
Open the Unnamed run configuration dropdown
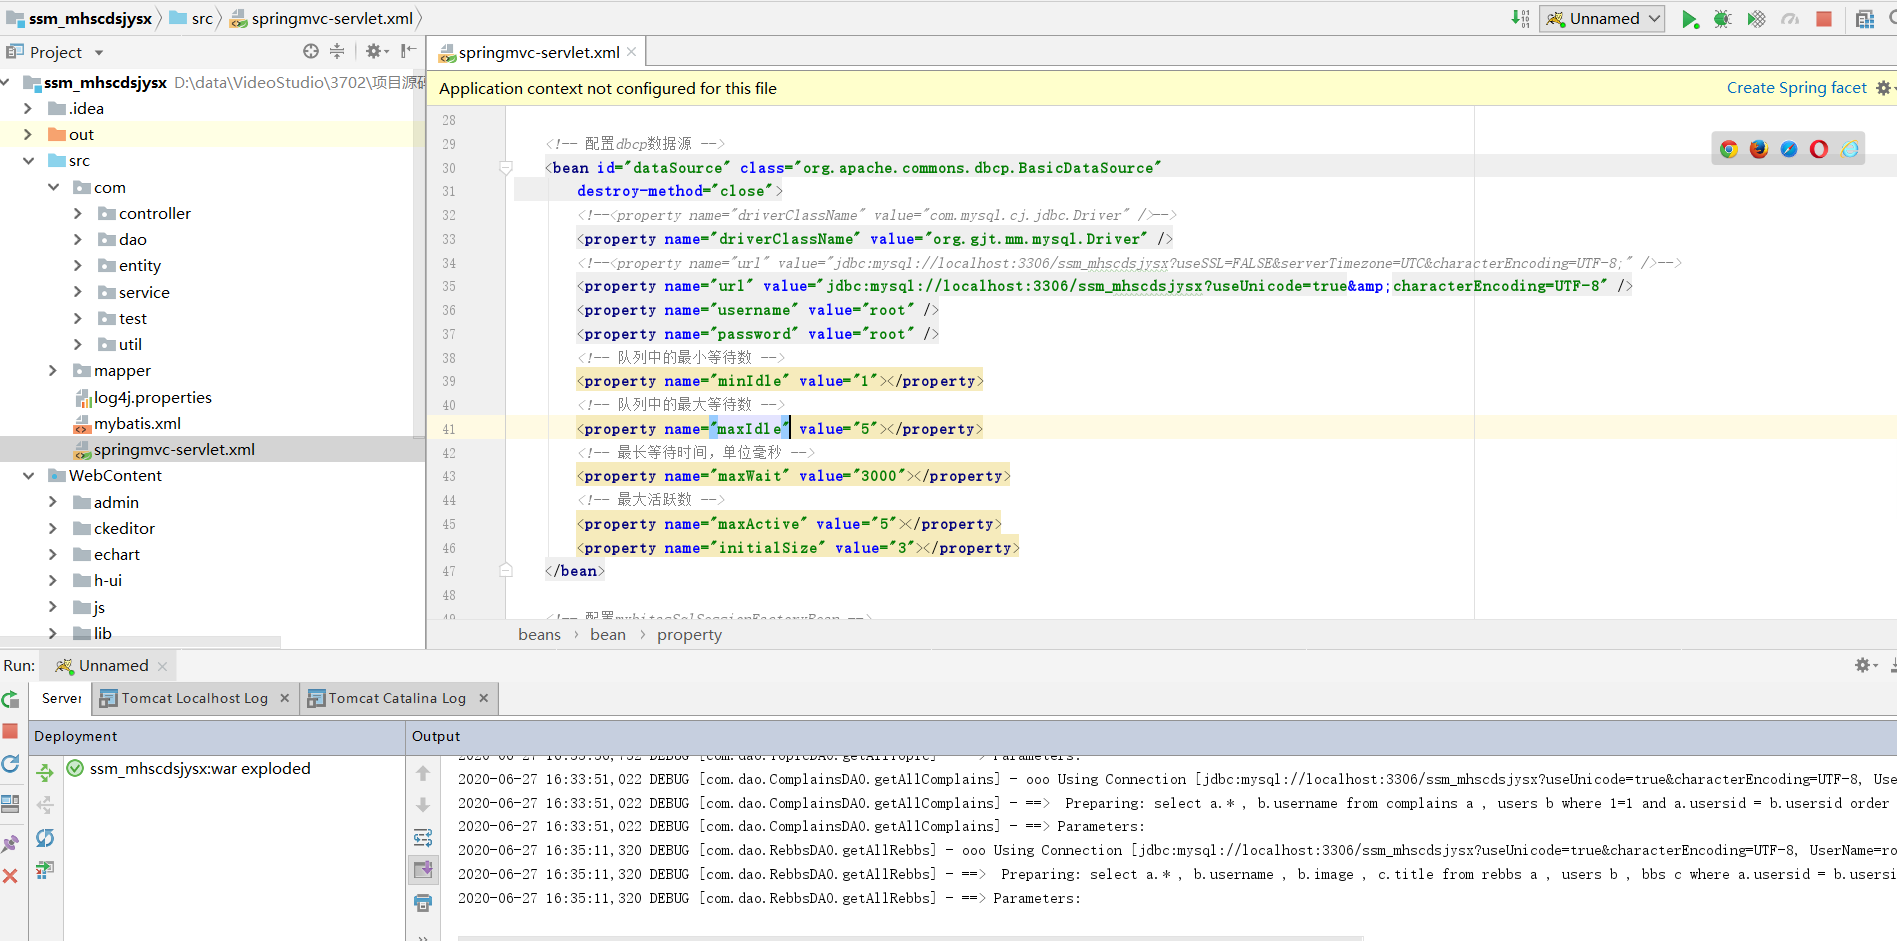[1602, 19]
